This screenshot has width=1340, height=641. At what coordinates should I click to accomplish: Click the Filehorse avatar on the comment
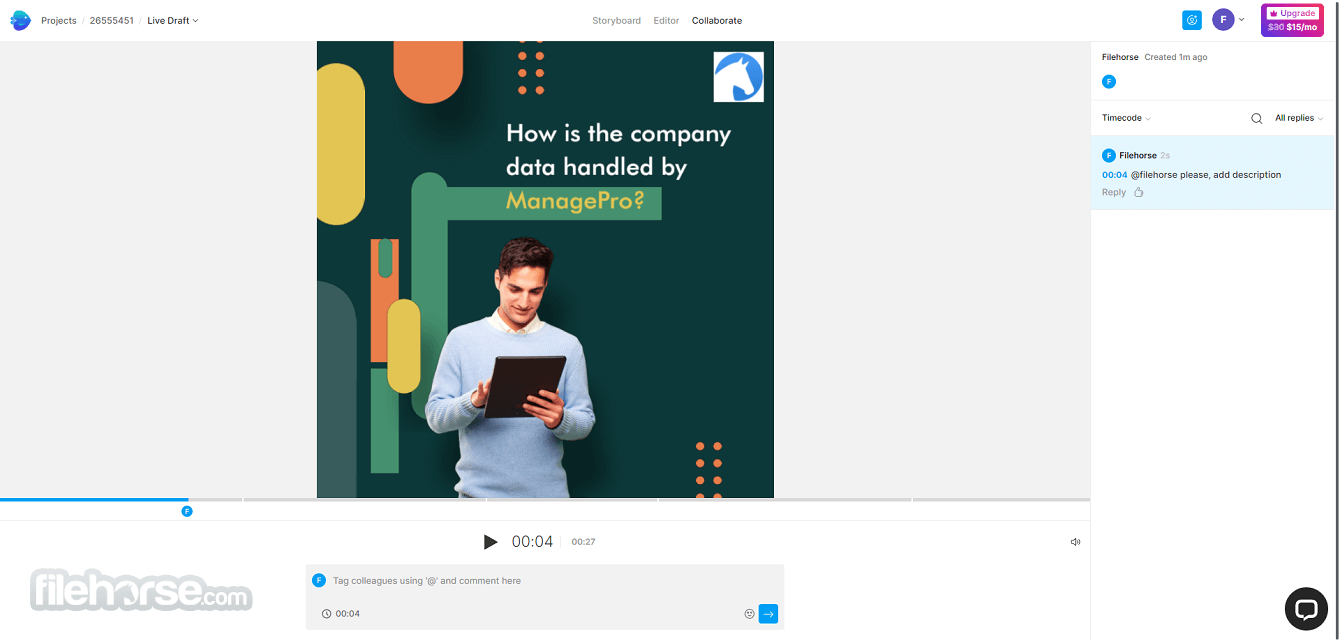point(1108,155)
